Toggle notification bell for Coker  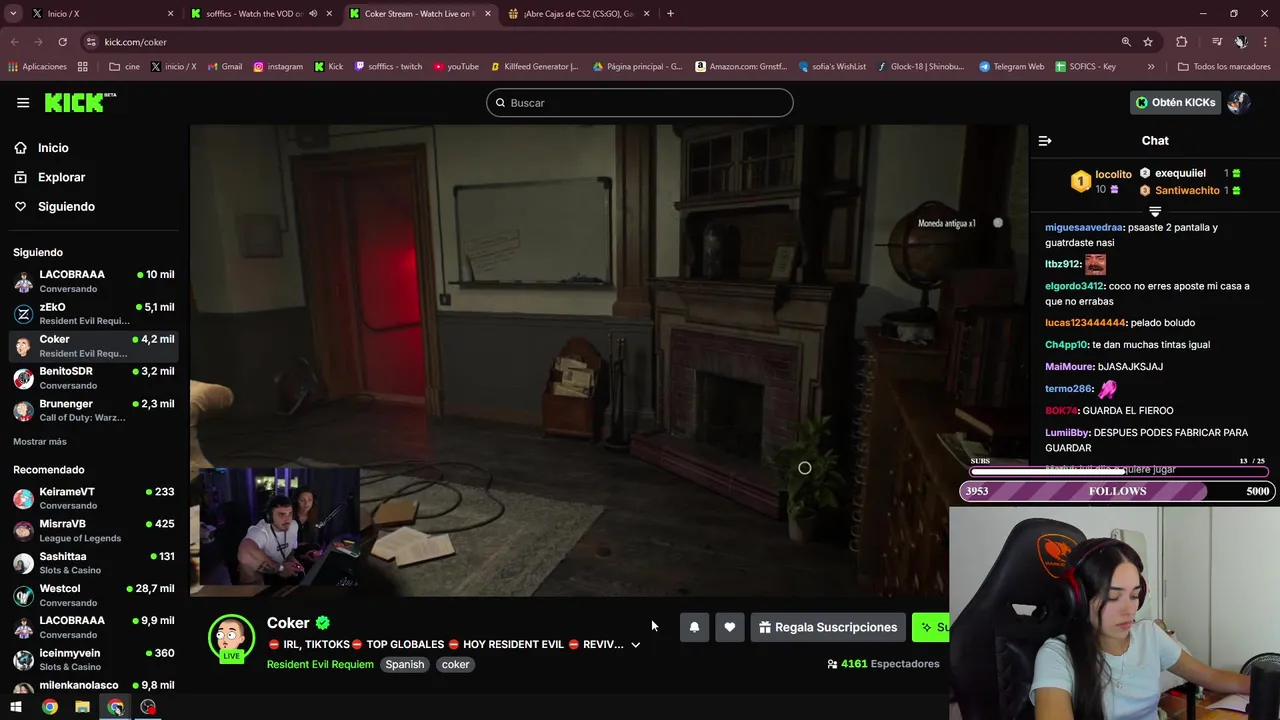click(694, 627)
